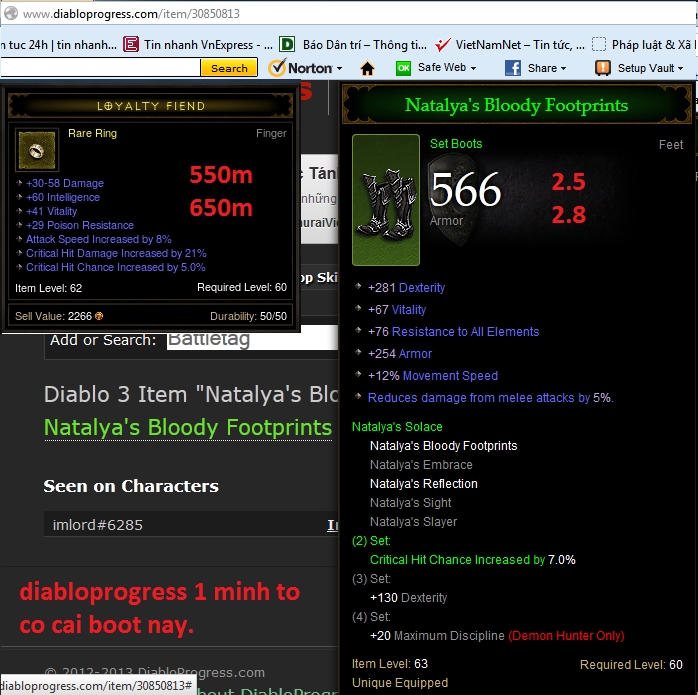
Task: Click the Unique Equipped label
Action: (x=400, y=683)
